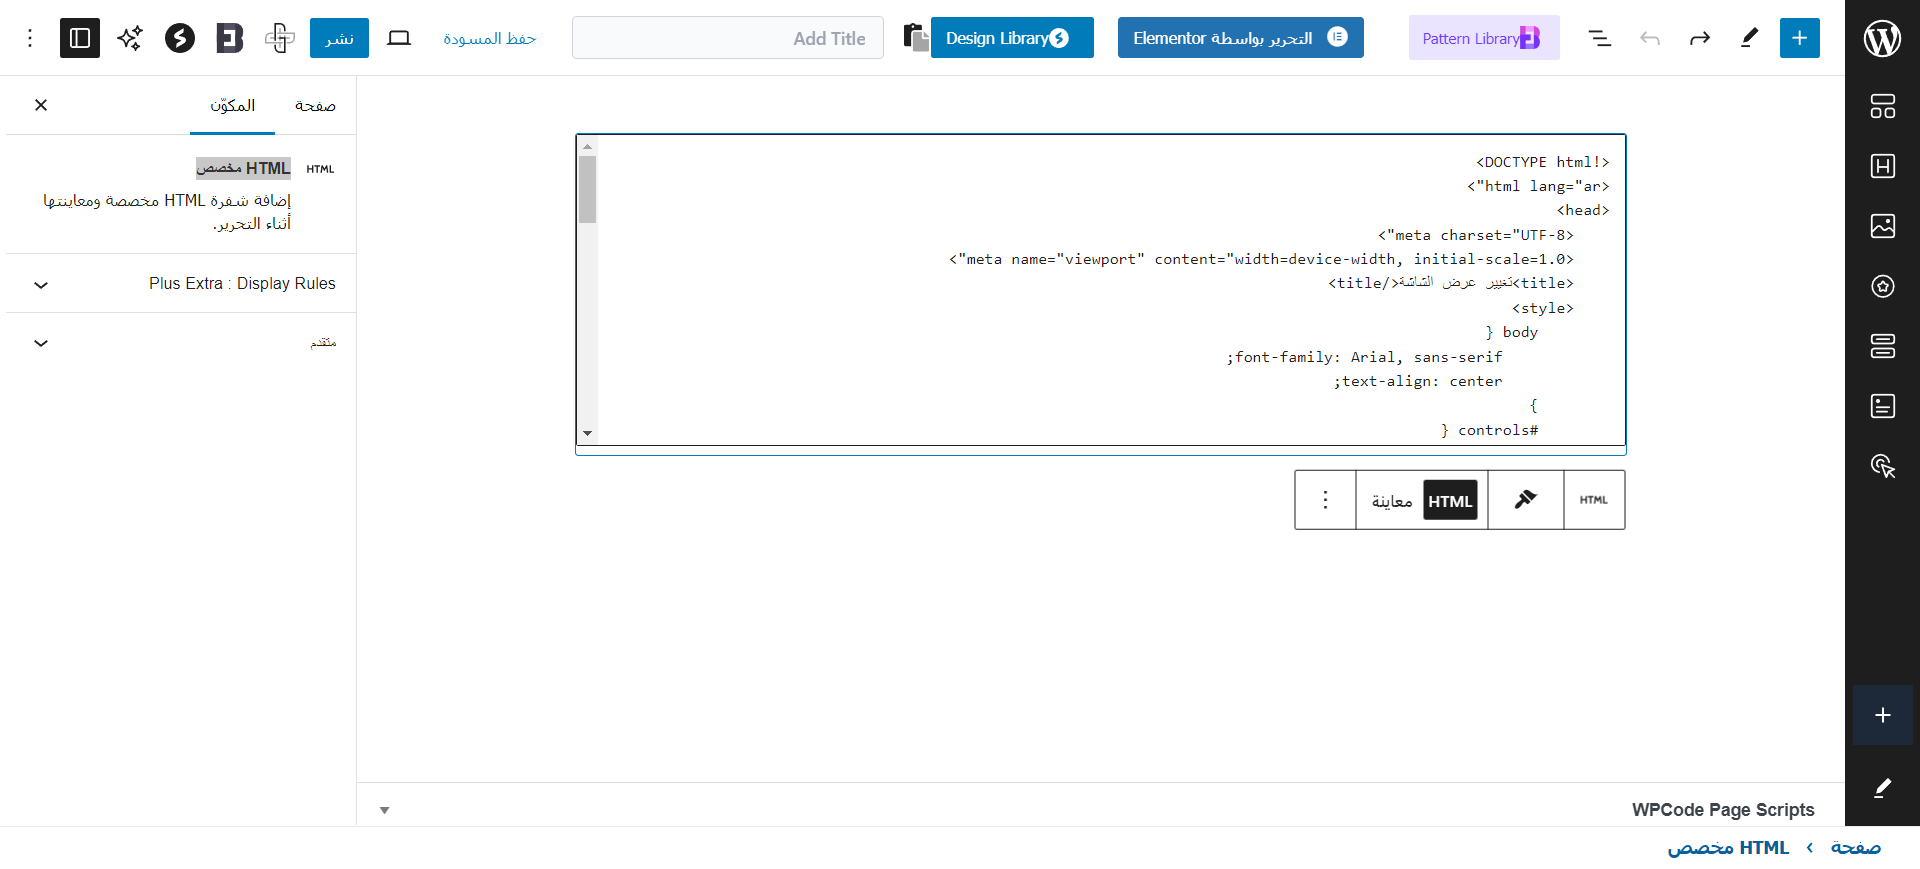Click the Add Title input field
1920x869 pixels.
[x=728, y=38]
